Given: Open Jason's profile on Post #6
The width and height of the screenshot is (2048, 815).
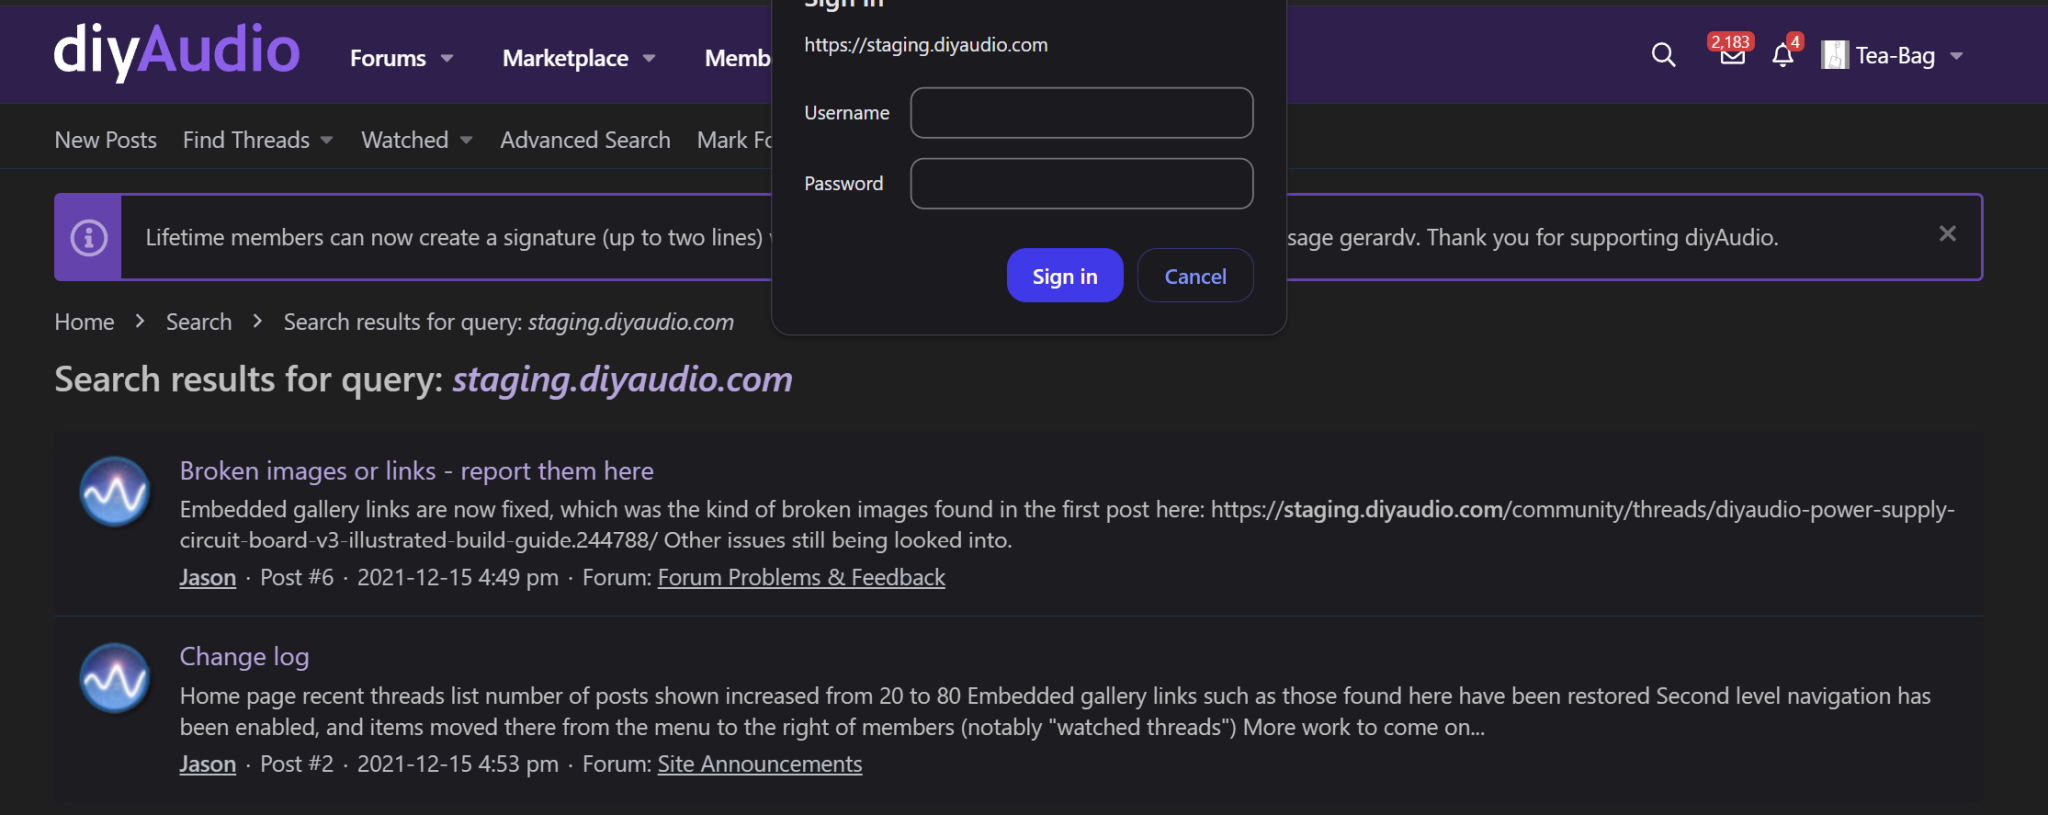Looking at the screenshot, I should (208, 578).
